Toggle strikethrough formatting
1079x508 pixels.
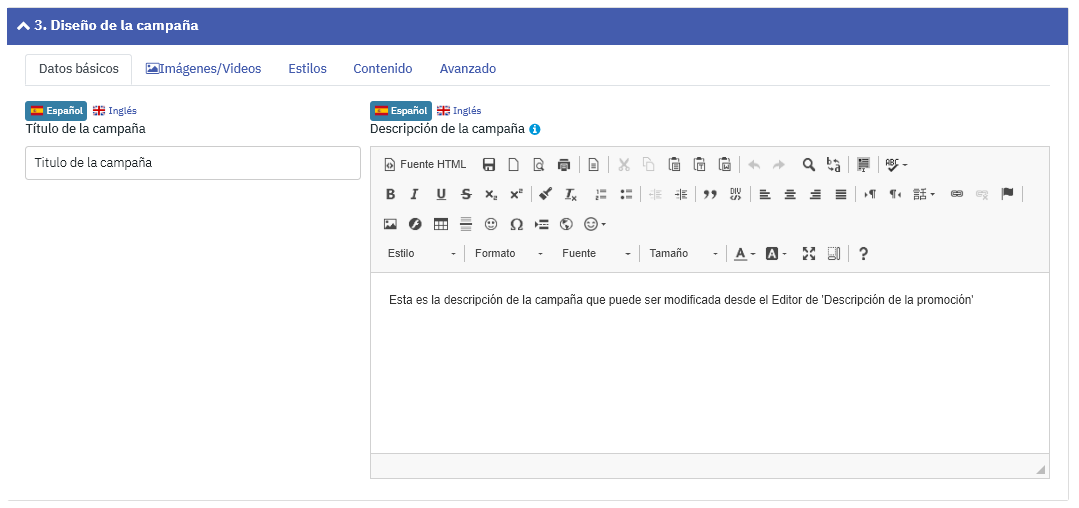point(466,194)
